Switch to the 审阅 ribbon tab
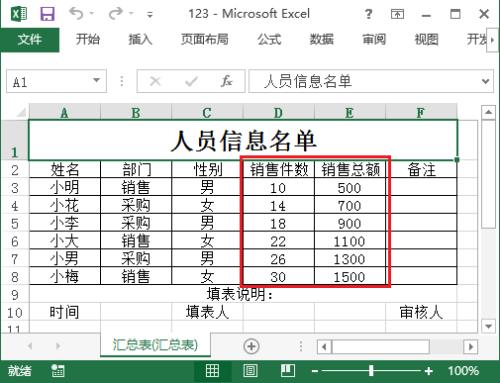The width and height of the screenshot is (500, 383). coord(374,39)
